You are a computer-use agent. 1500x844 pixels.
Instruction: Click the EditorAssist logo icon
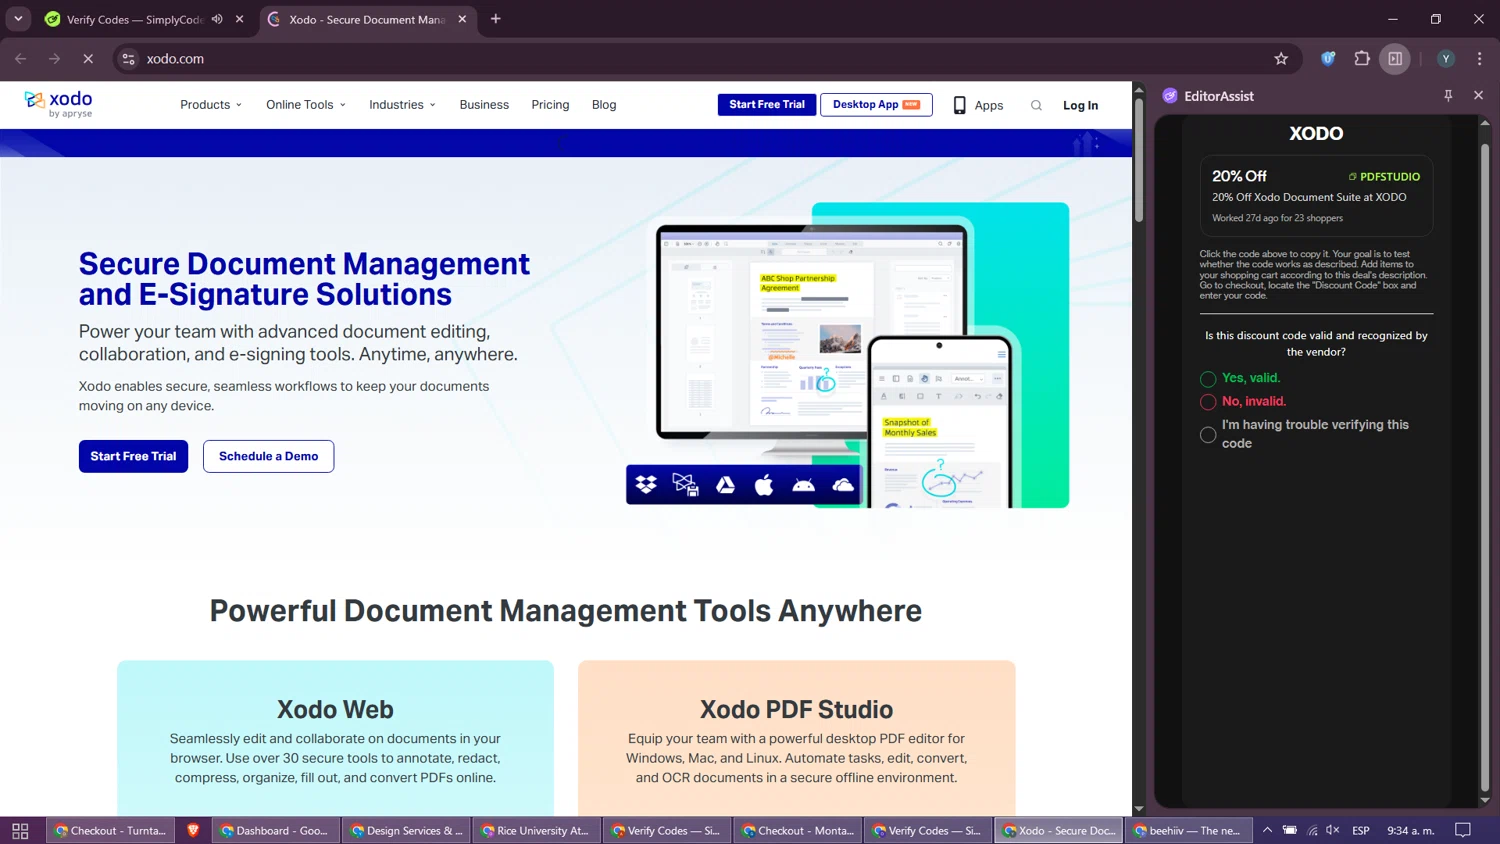click(1170, 96)
